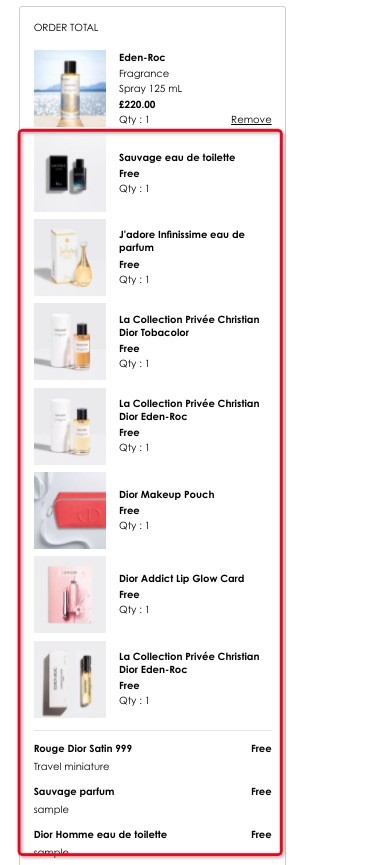Remove Eden-Roc fragrance from order
389x865 pixels.
click(251, 119)
